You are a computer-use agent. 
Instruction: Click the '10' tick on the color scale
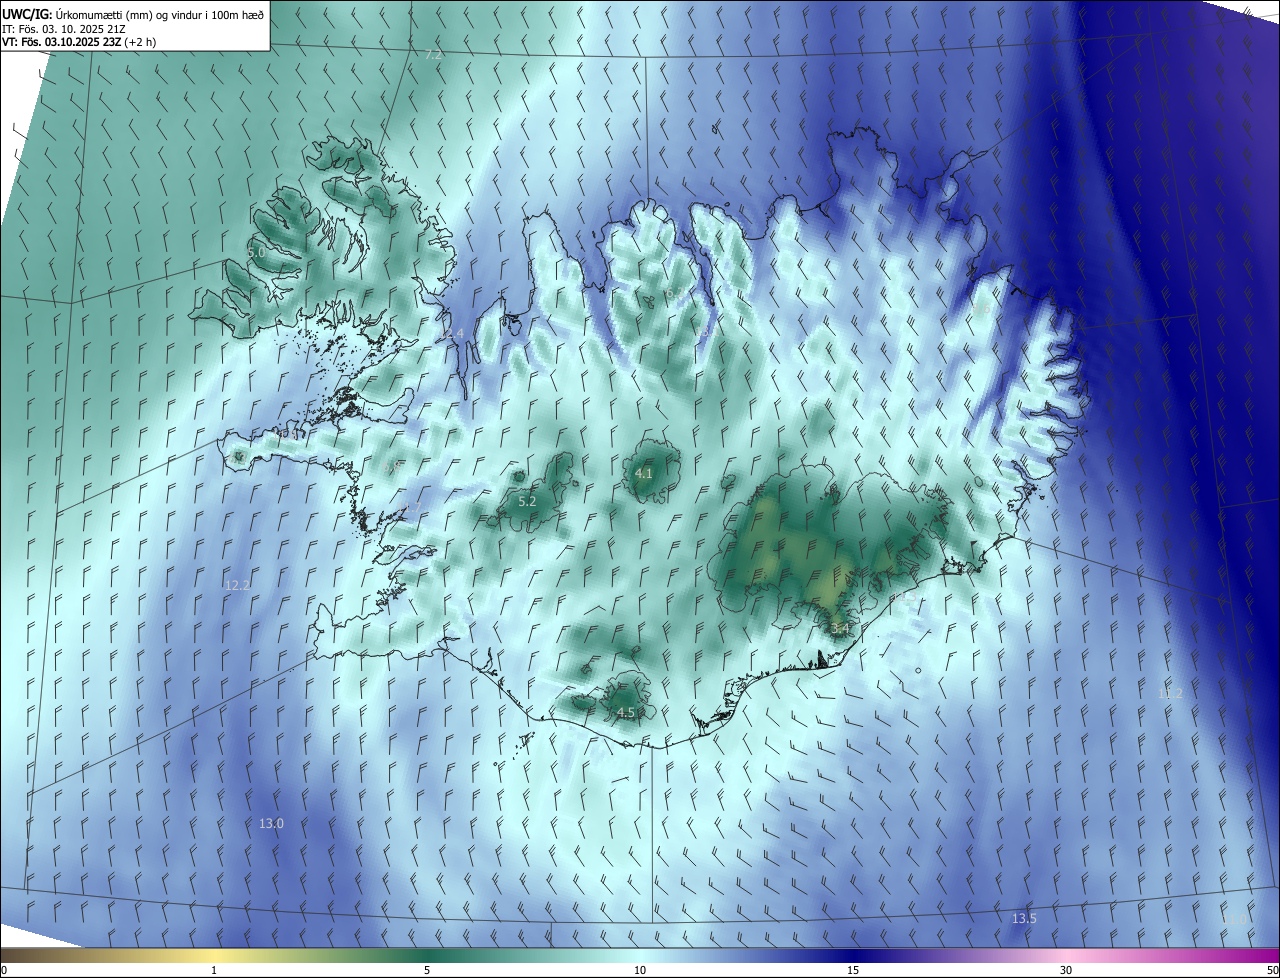[x=640, y=970]
